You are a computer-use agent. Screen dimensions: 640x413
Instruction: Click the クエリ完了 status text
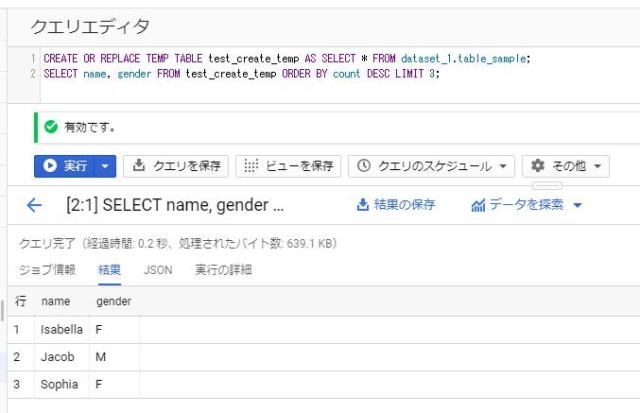click(x=178, y=244)
